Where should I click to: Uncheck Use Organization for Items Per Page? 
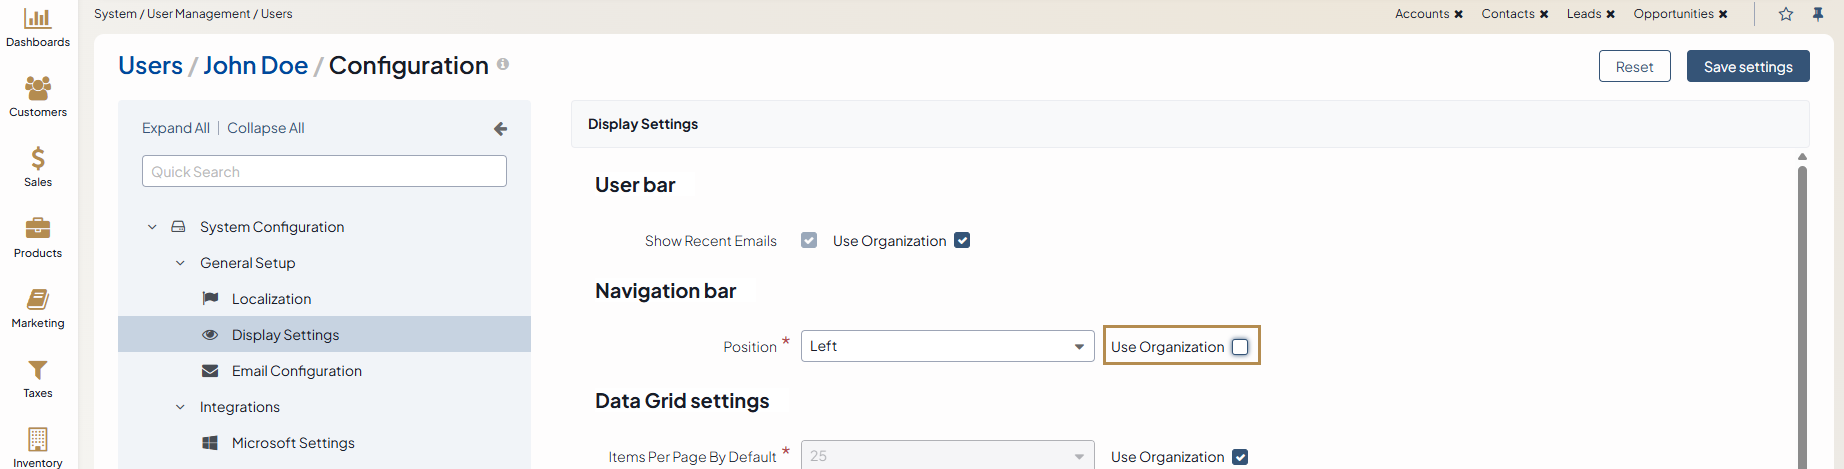(x=1240, y=457)
